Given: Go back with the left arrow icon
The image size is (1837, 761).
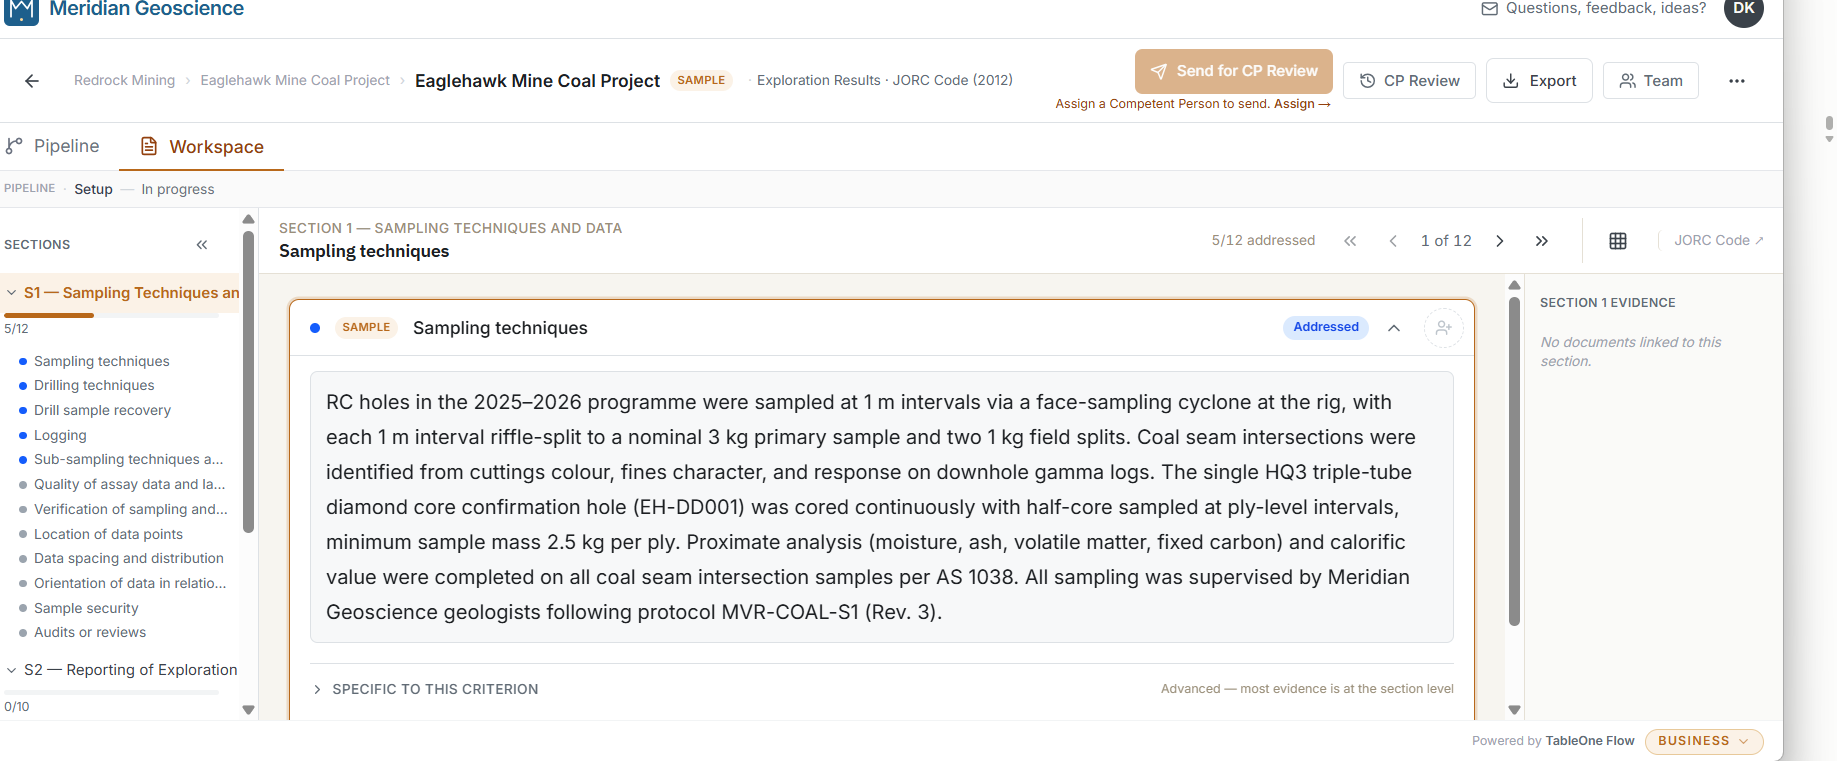Looking at the screenshot, I should [32, 81].
